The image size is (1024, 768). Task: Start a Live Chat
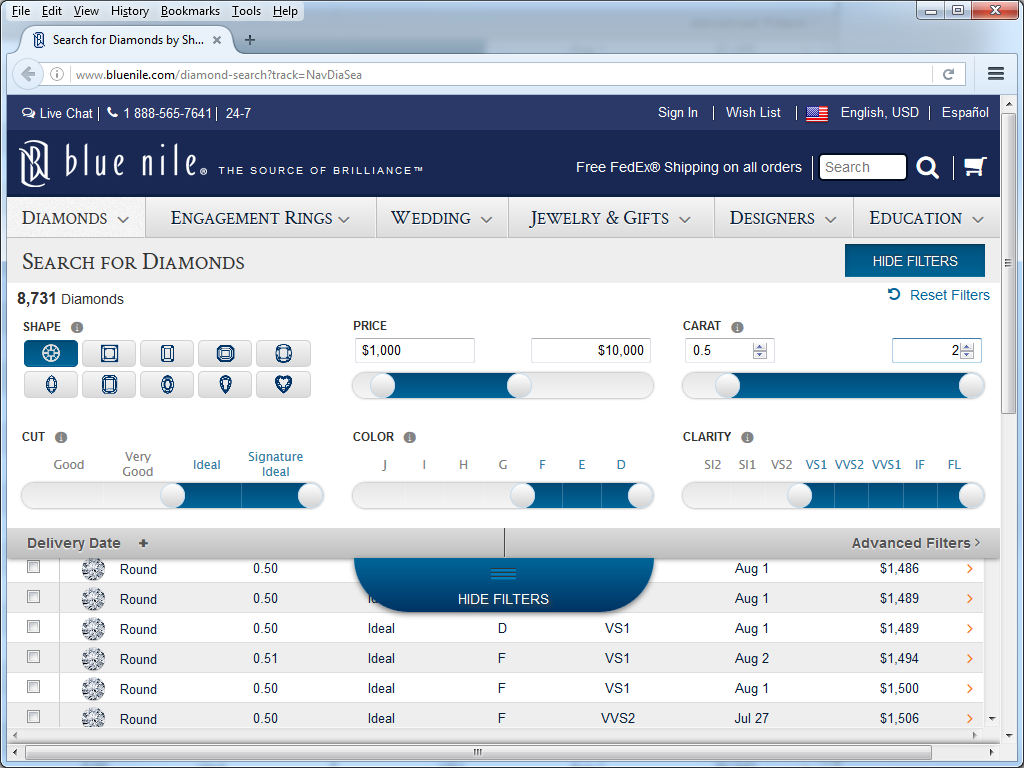(57, 114)
